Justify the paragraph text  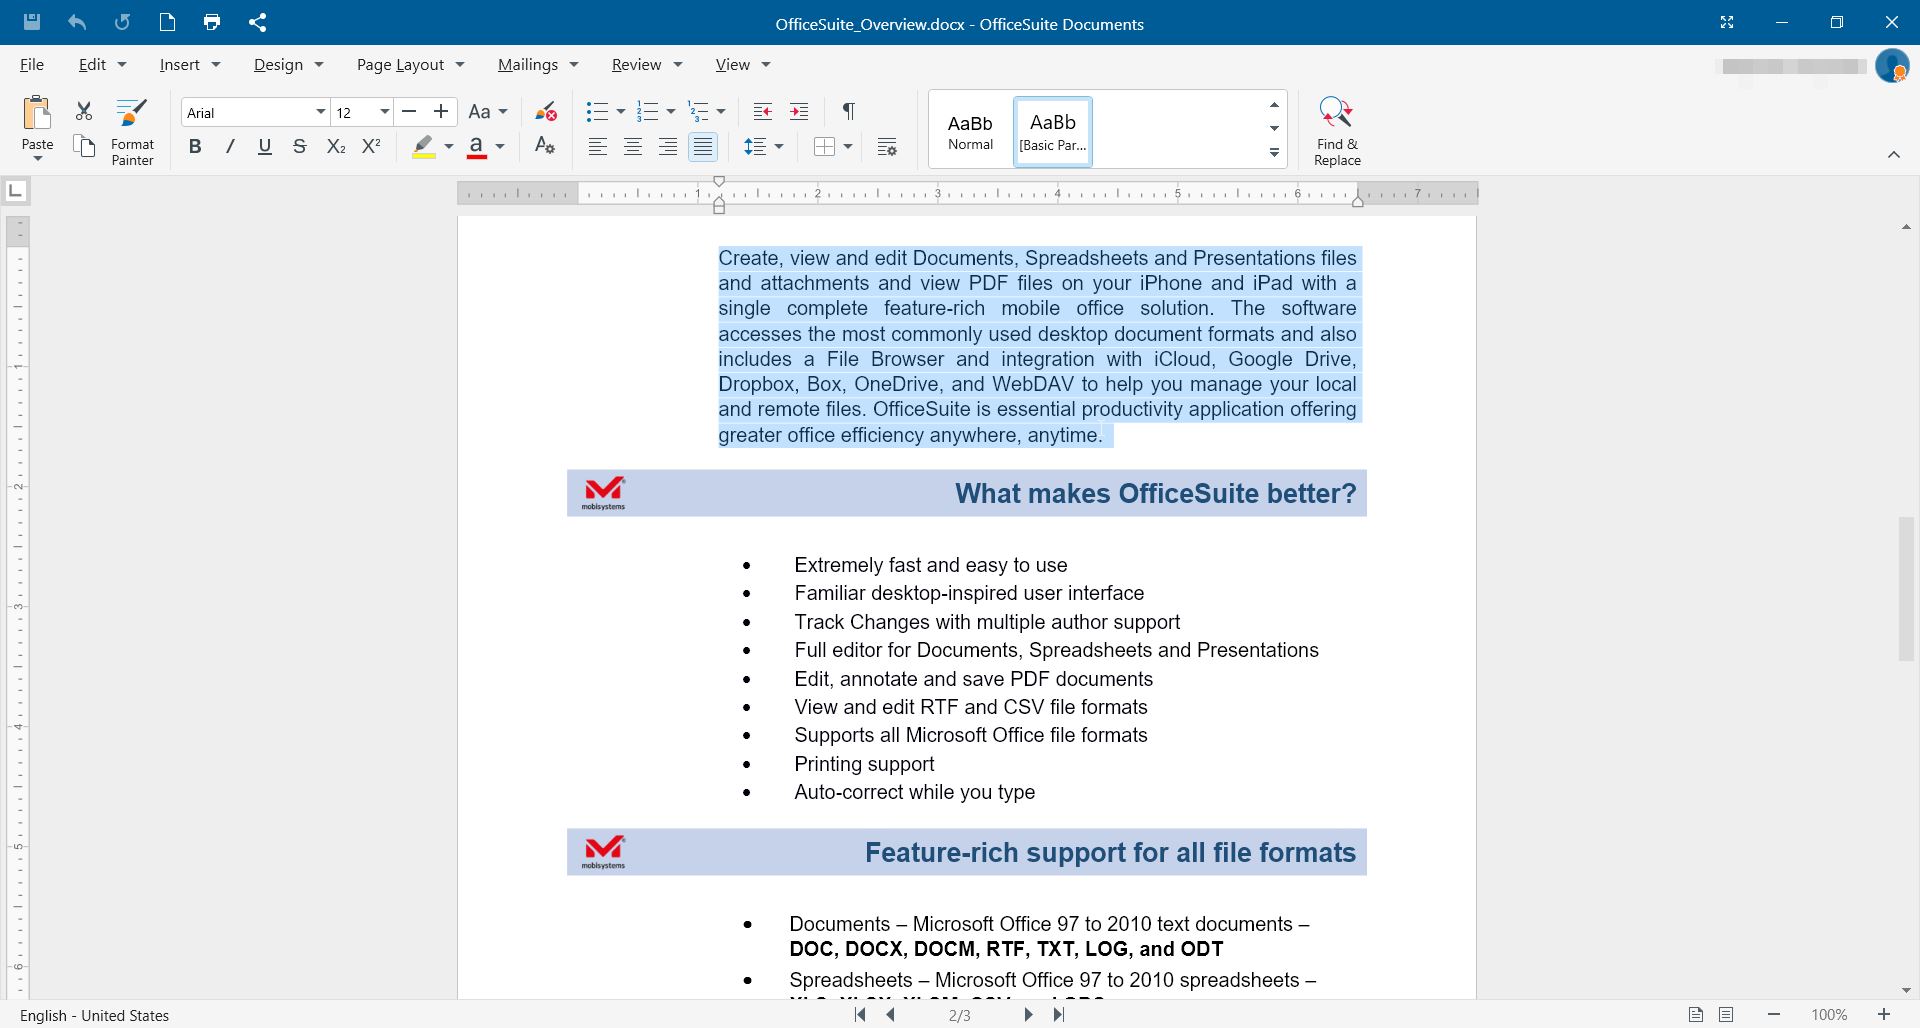[x=703, y=147]
